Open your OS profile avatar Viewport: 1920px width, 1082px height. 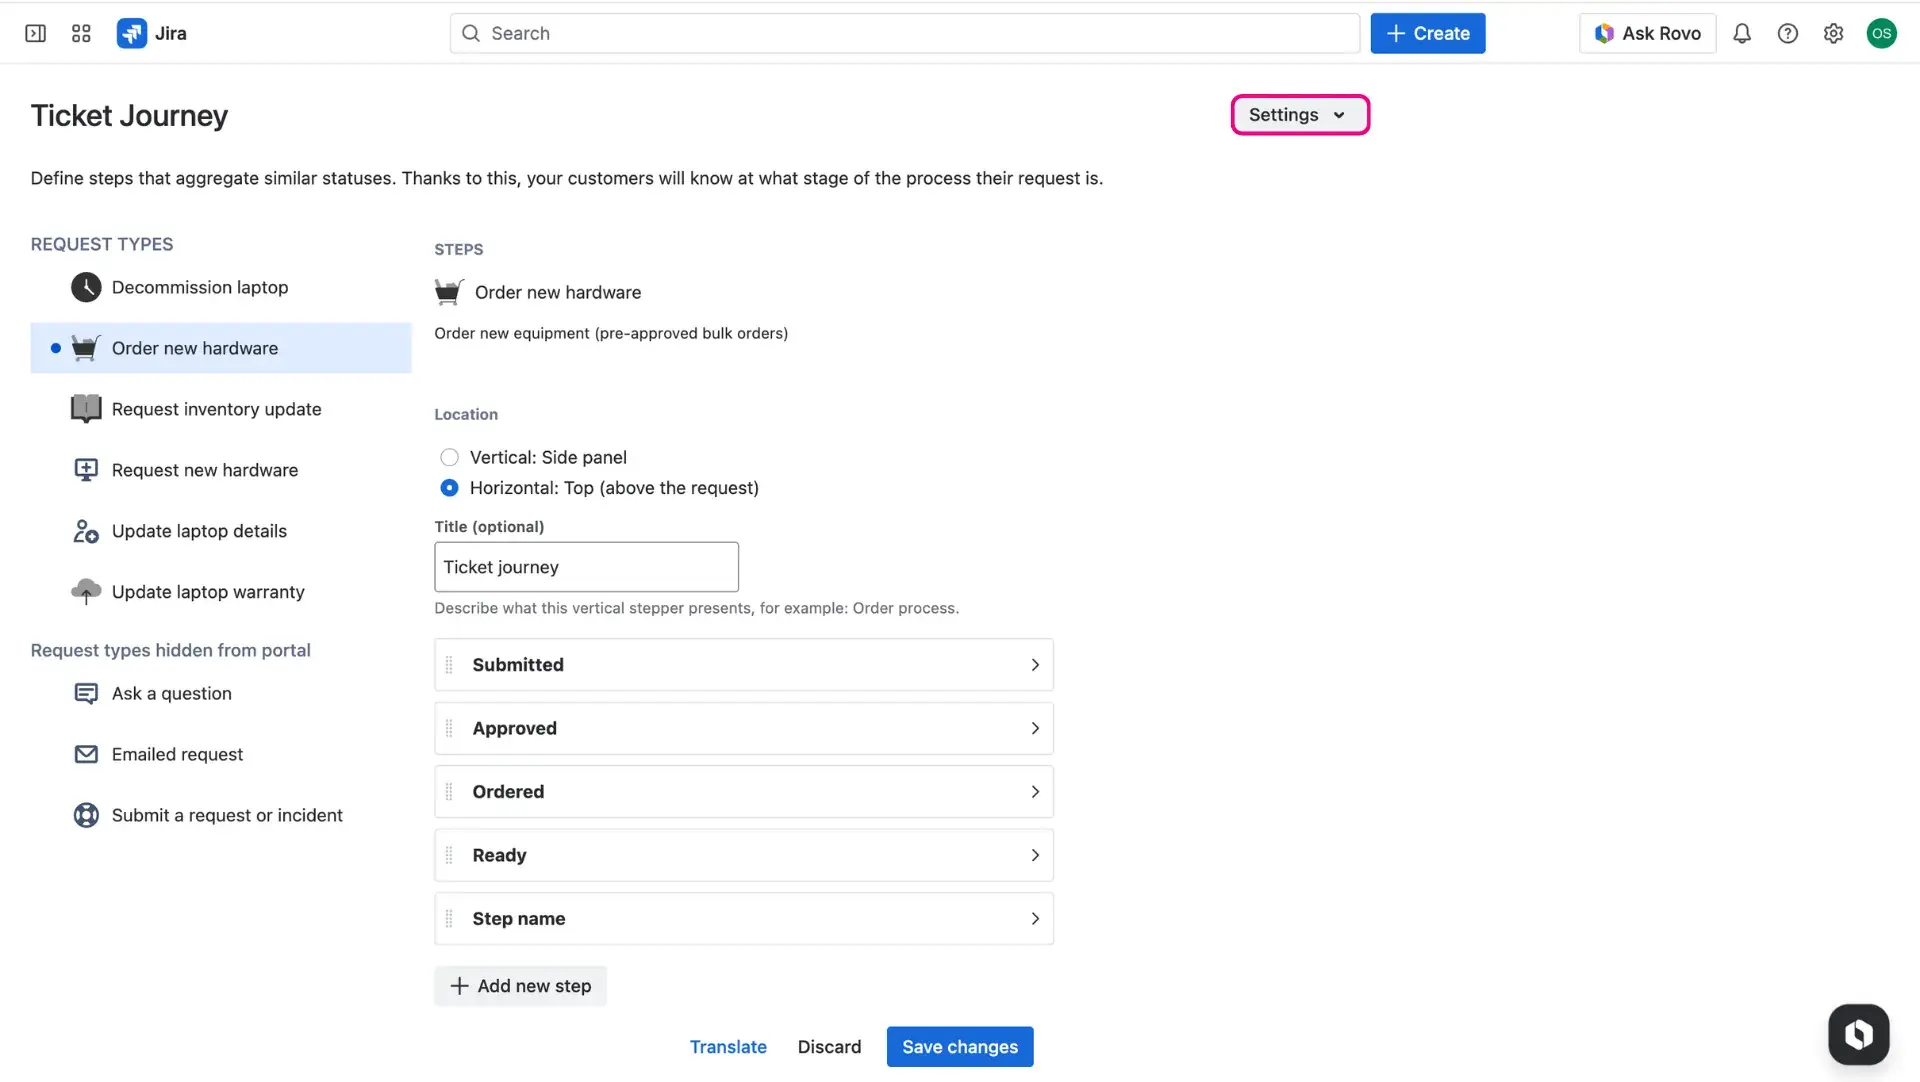coord(1882,33)
